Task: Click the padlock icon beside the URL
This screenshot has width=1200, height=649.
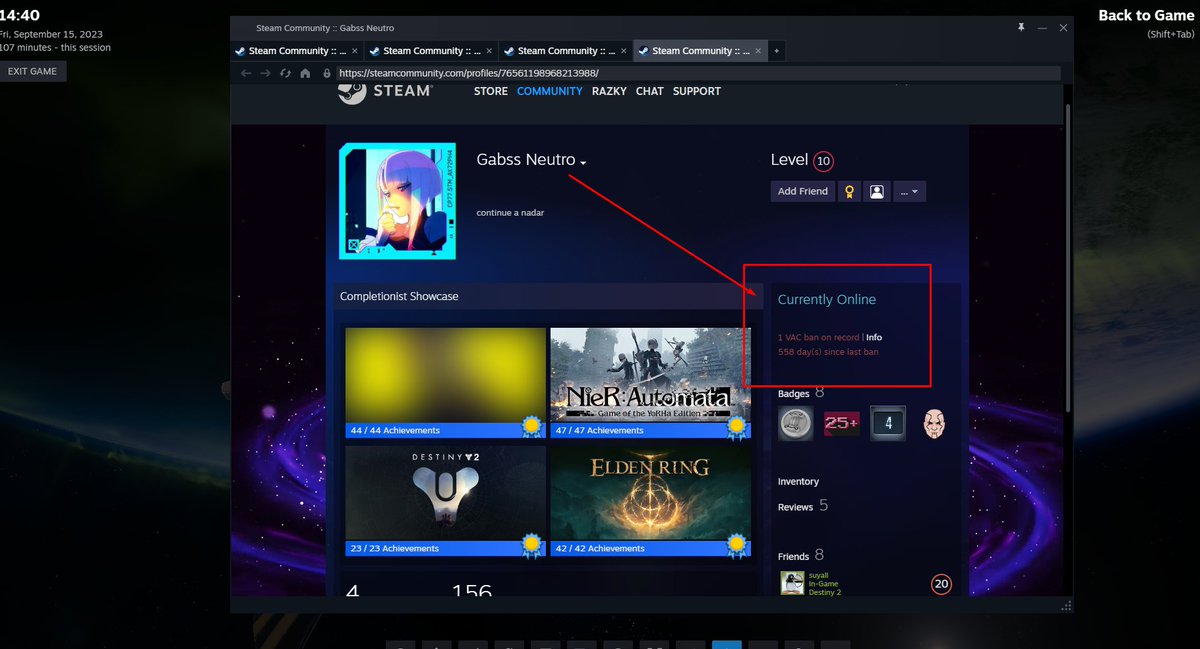Action: click(326, 73)
